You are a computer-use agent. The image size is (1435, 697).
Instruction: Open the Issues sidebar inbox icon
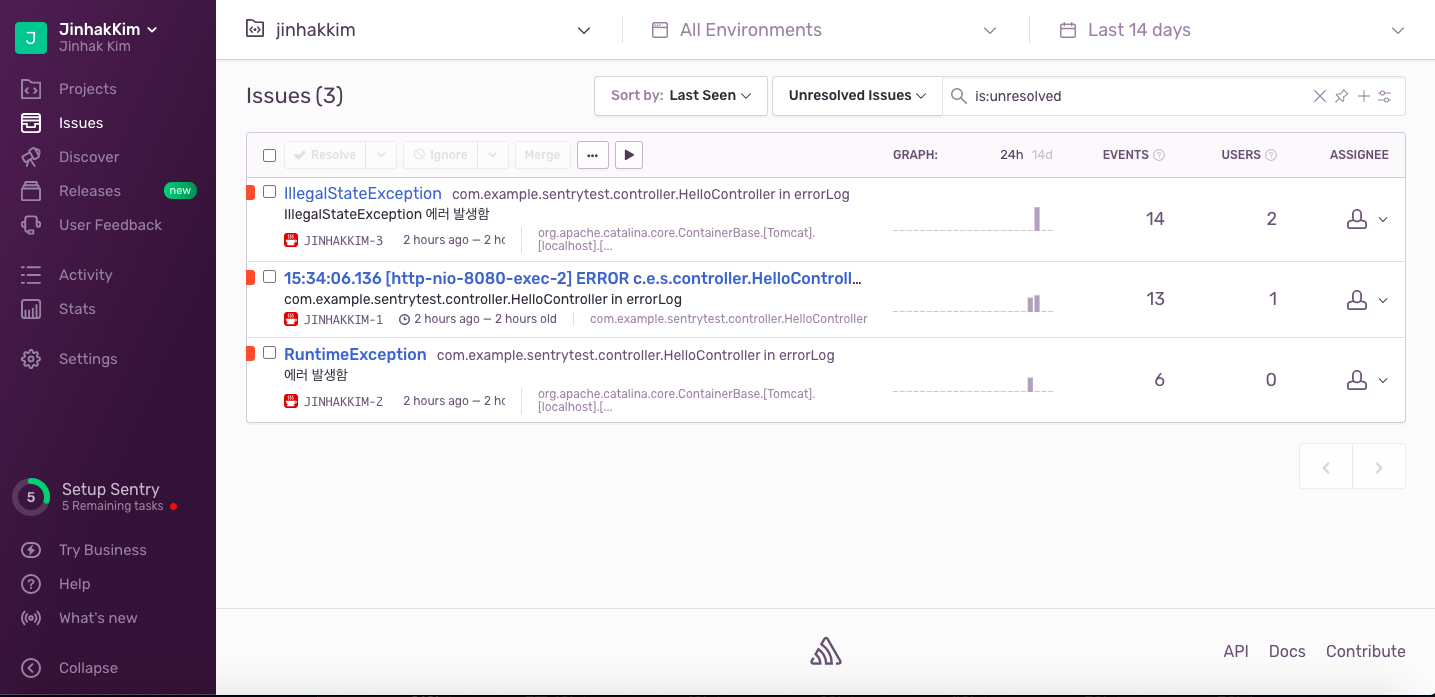31,123
